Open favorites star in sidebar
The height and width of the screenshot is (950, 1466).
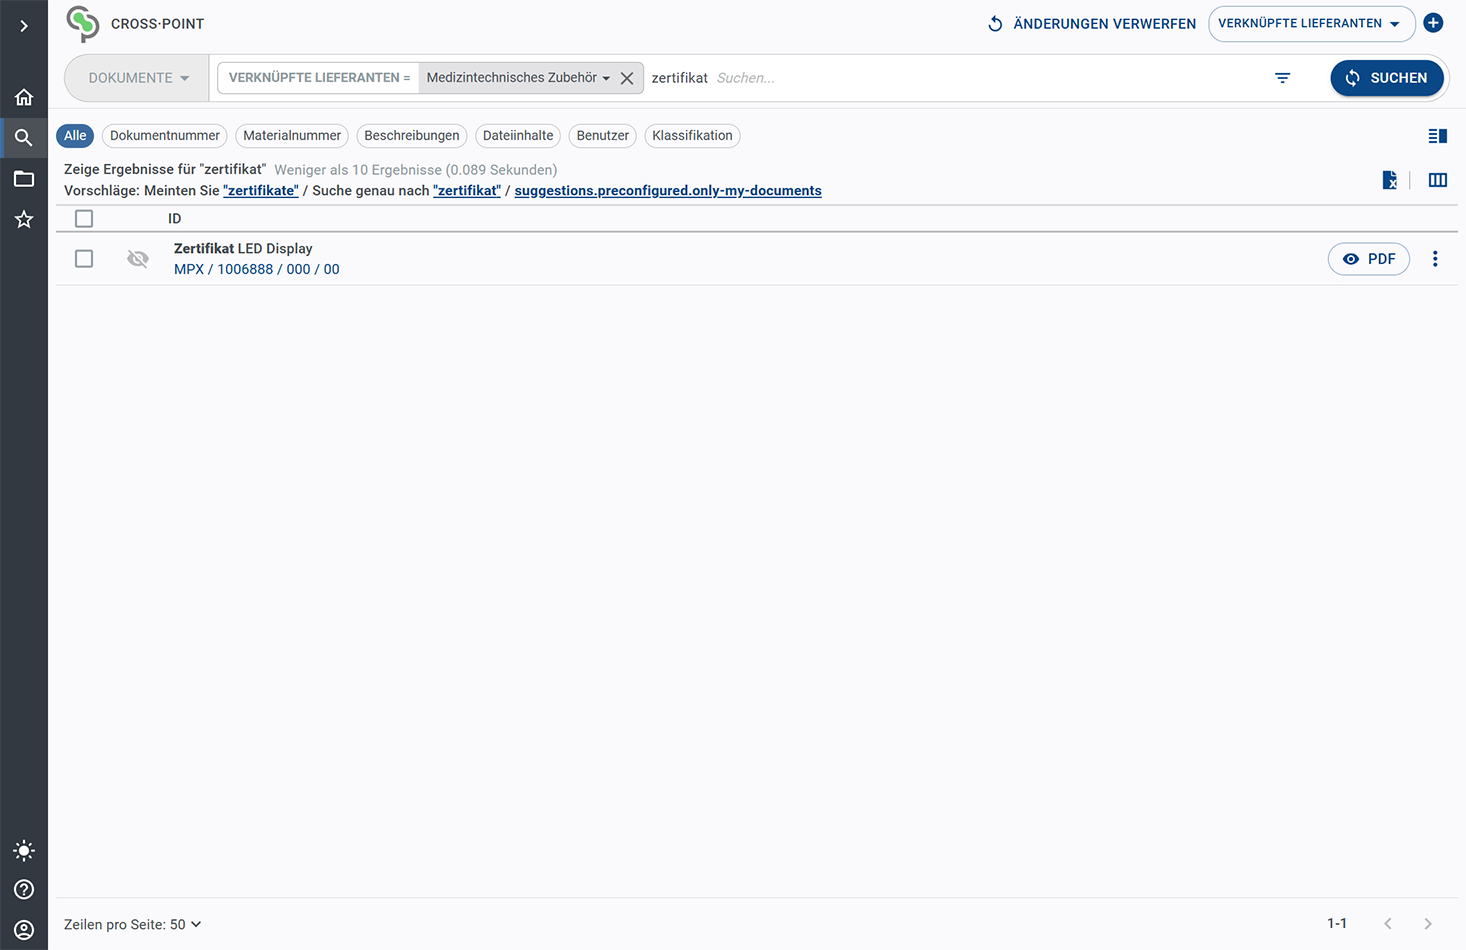click(24, 219)
